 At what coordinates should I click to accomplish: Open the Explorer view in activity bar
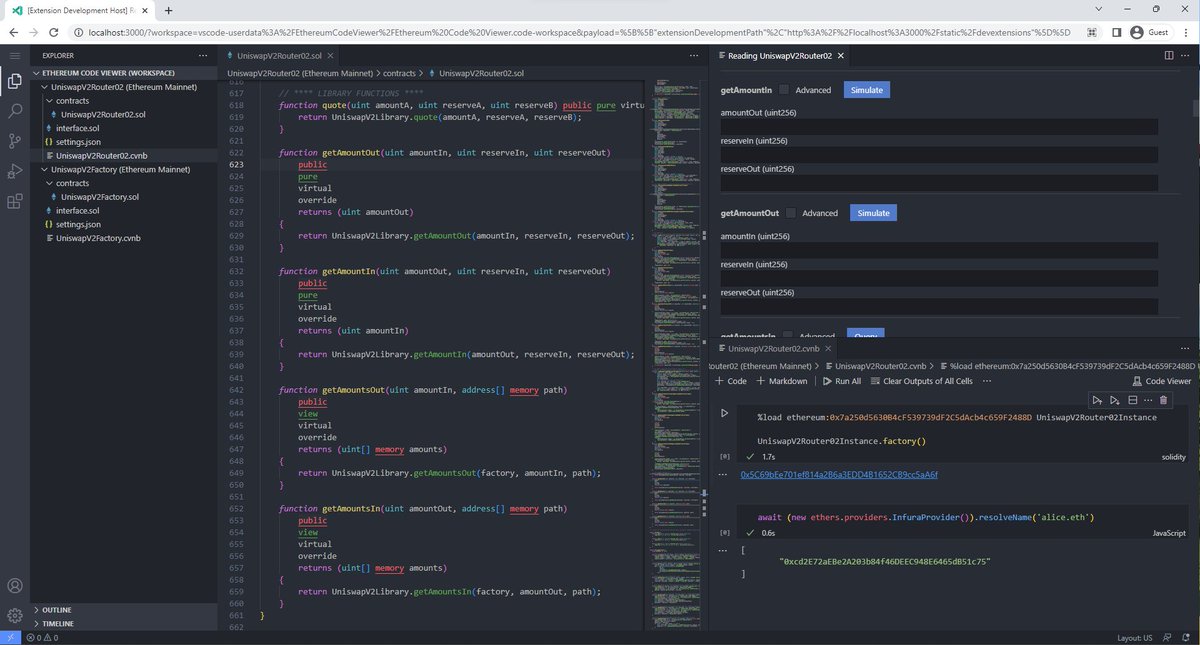[x=14, y=82]
